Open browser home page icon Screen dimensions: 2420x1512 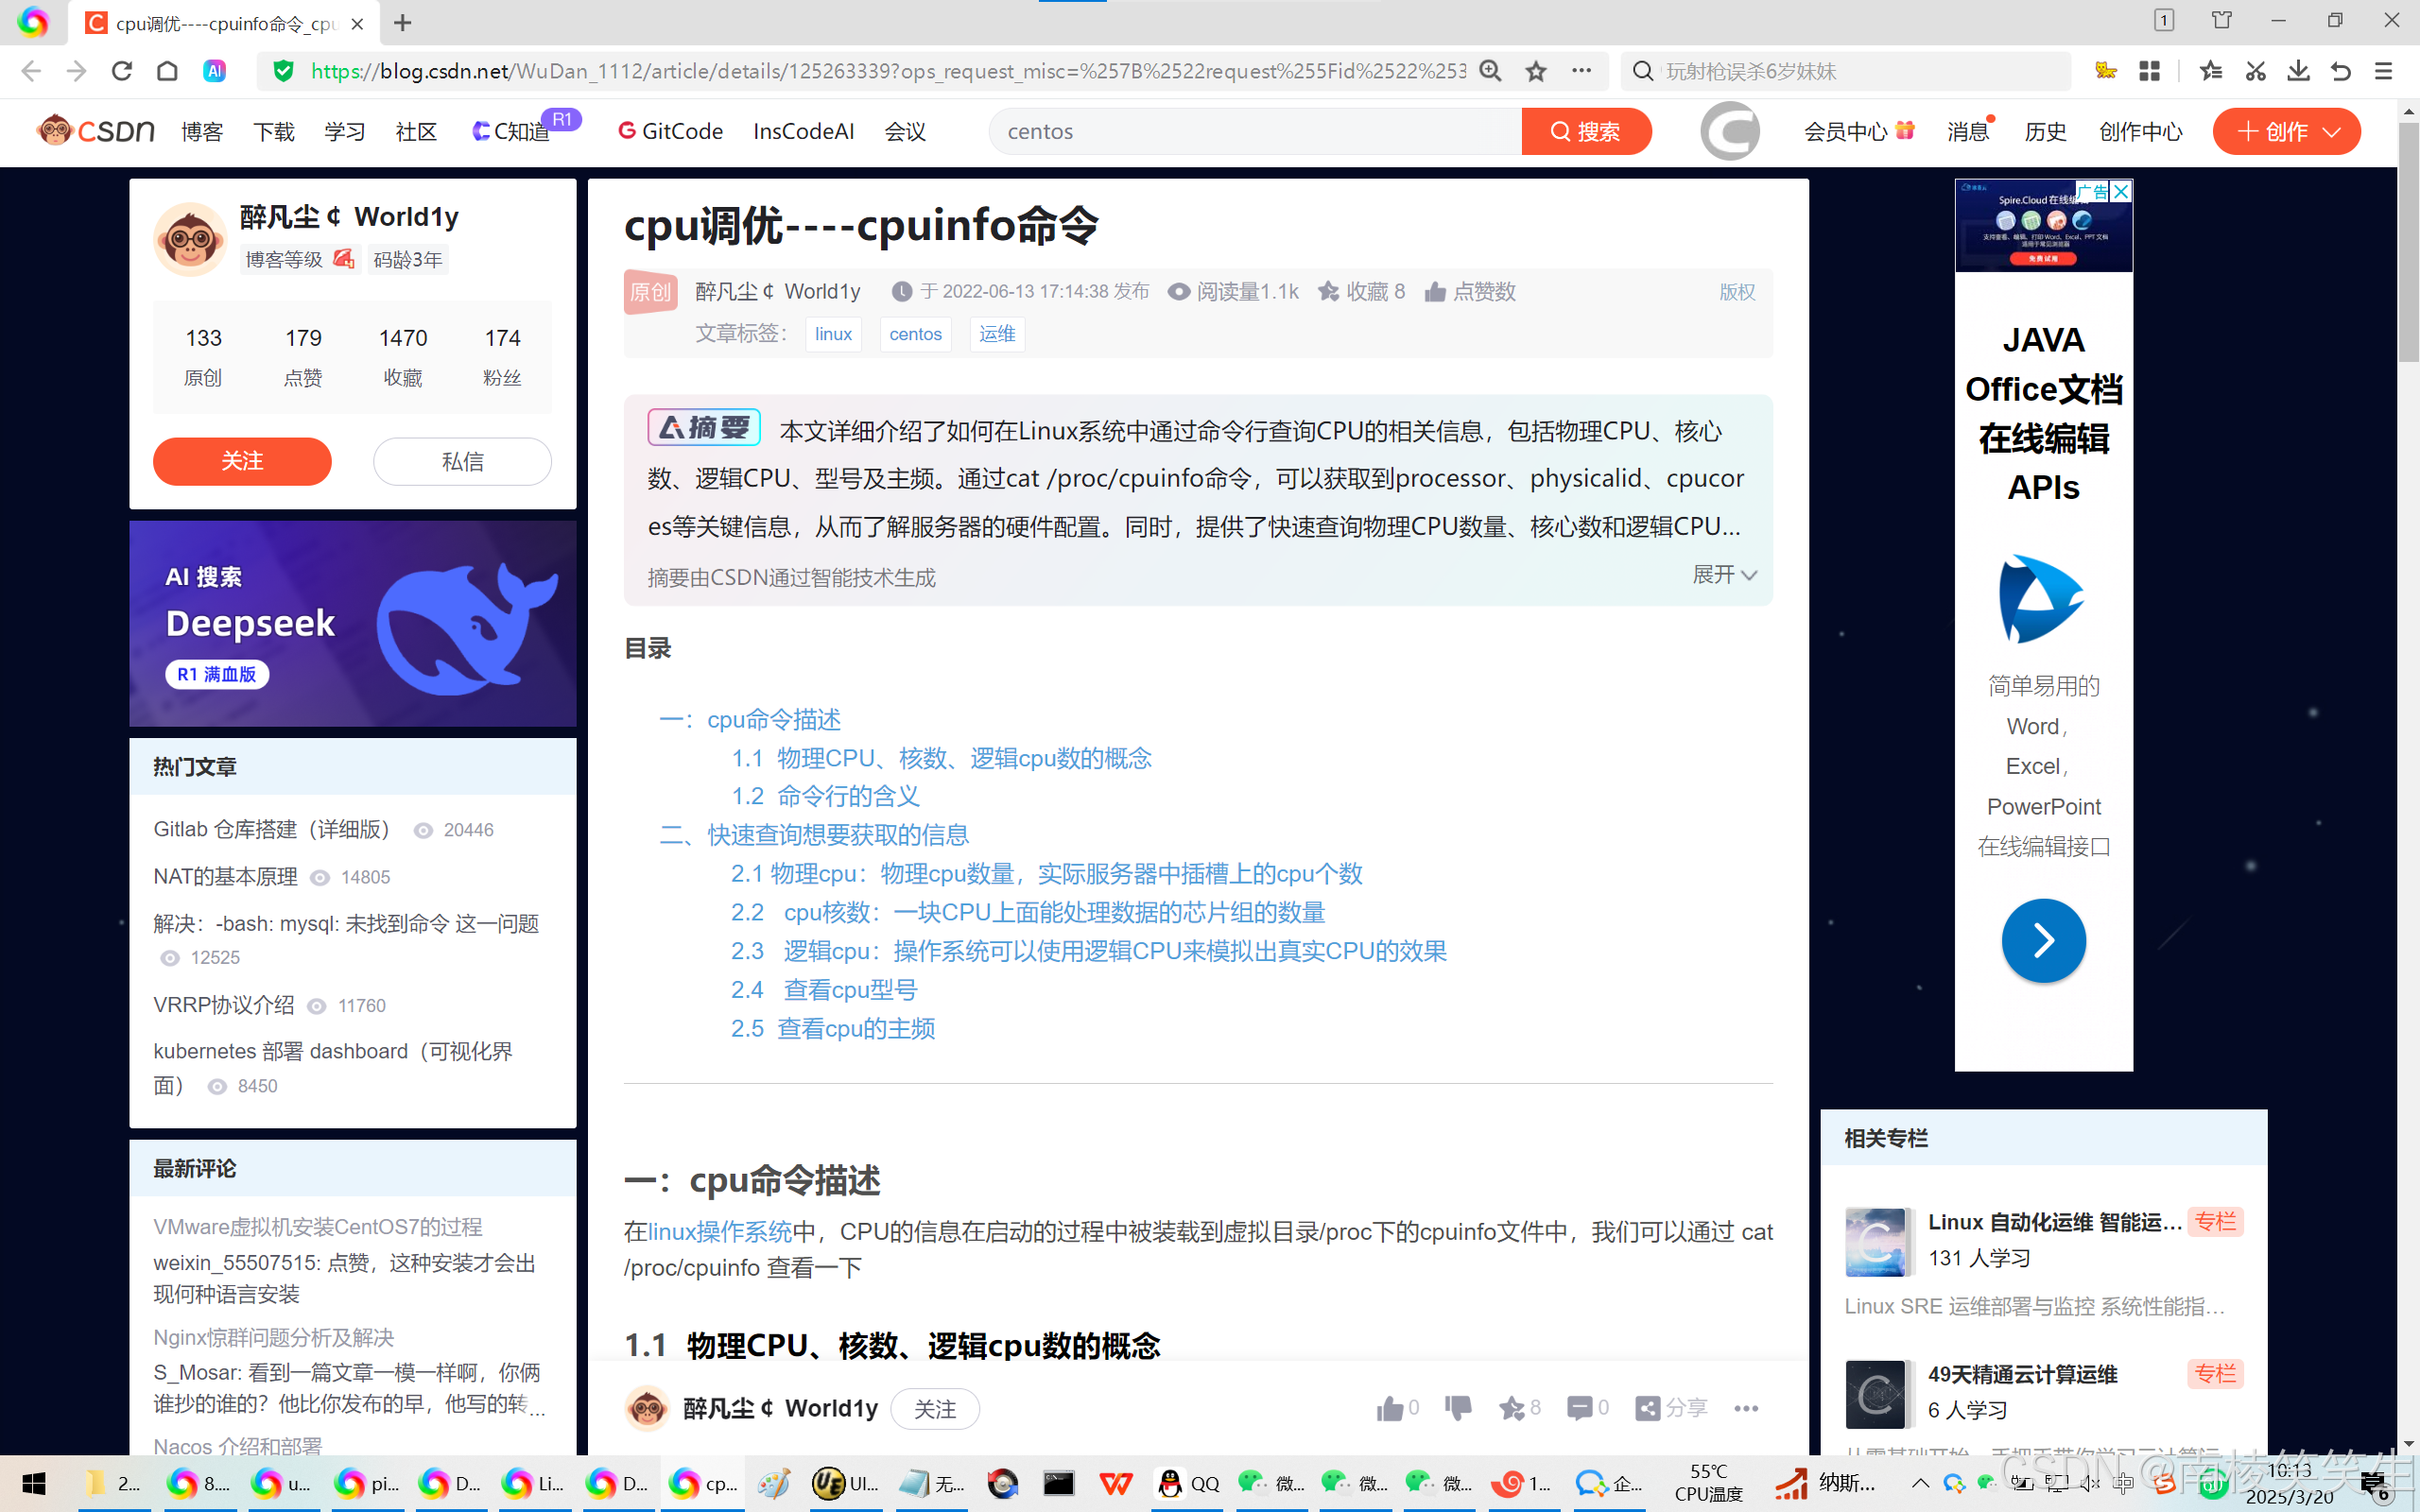click(167, 71)
